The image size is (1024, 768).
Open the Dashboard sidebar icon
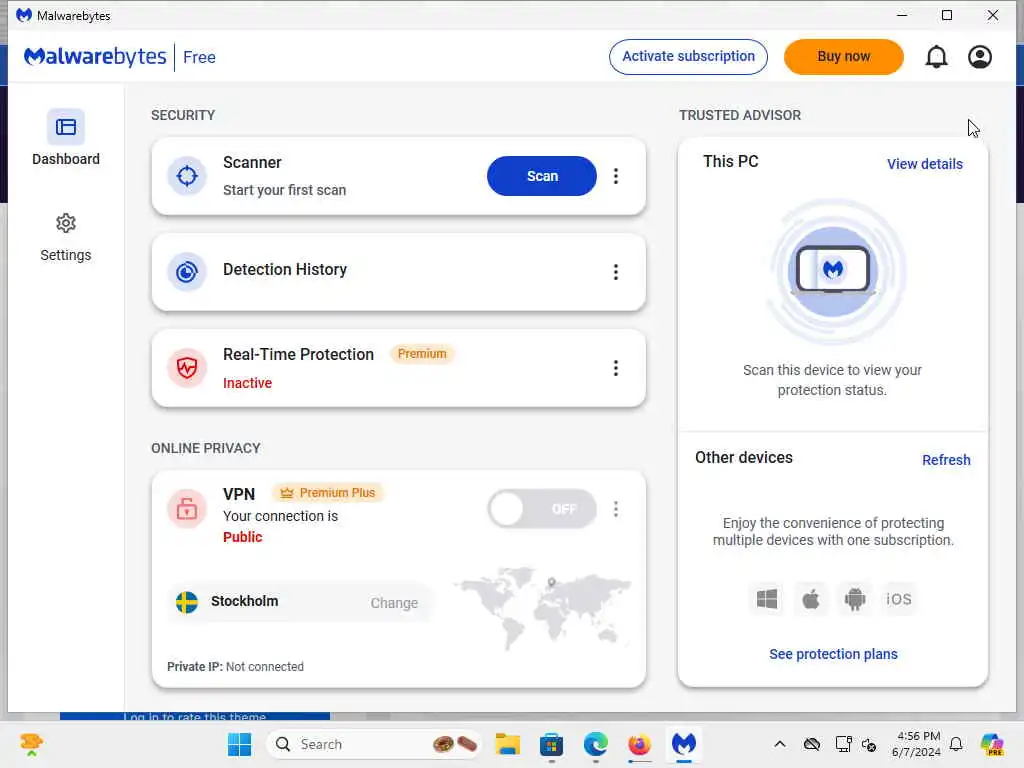tap(65, 127)
